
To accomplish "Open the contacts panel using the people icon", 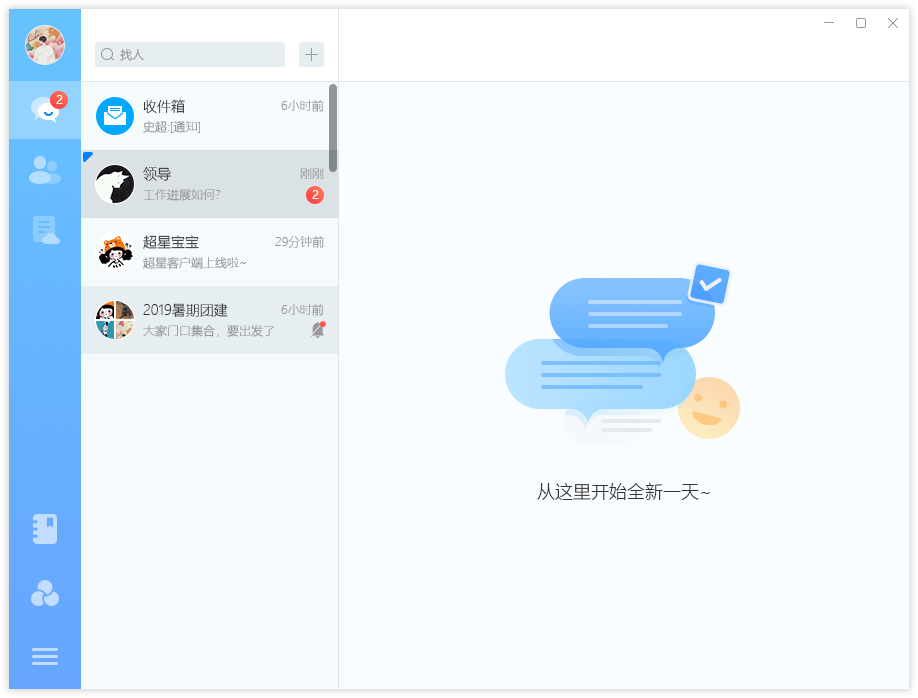I will click(44, 170).
